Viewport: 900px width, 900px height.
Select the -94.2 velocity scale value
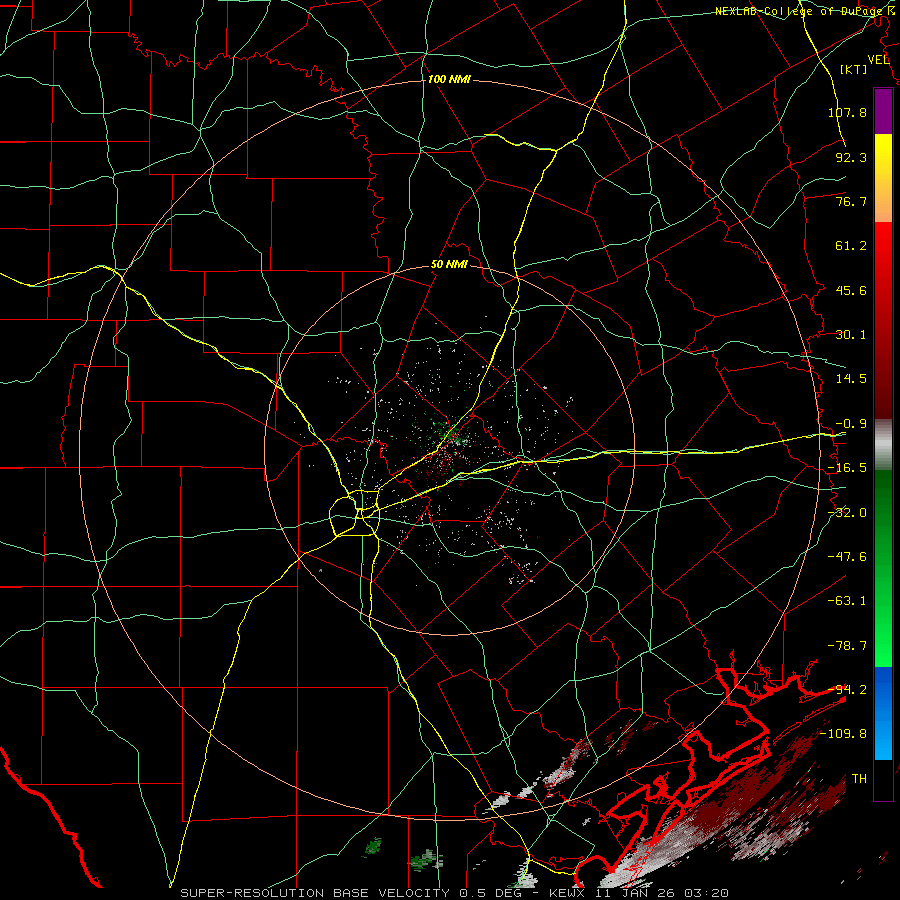[x=847, y=690]
